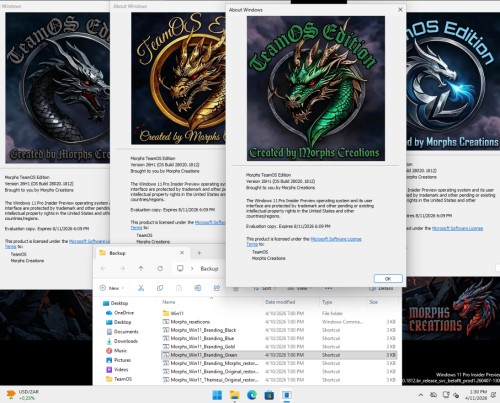
Task: Select Music in navigation pane
Action: [x=116, y=351]
